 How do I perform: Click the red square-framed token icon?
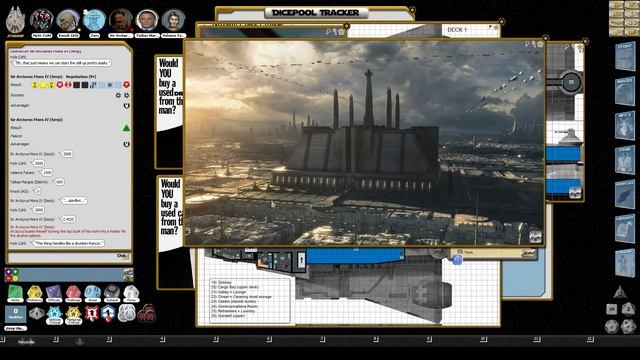point(92,313)
